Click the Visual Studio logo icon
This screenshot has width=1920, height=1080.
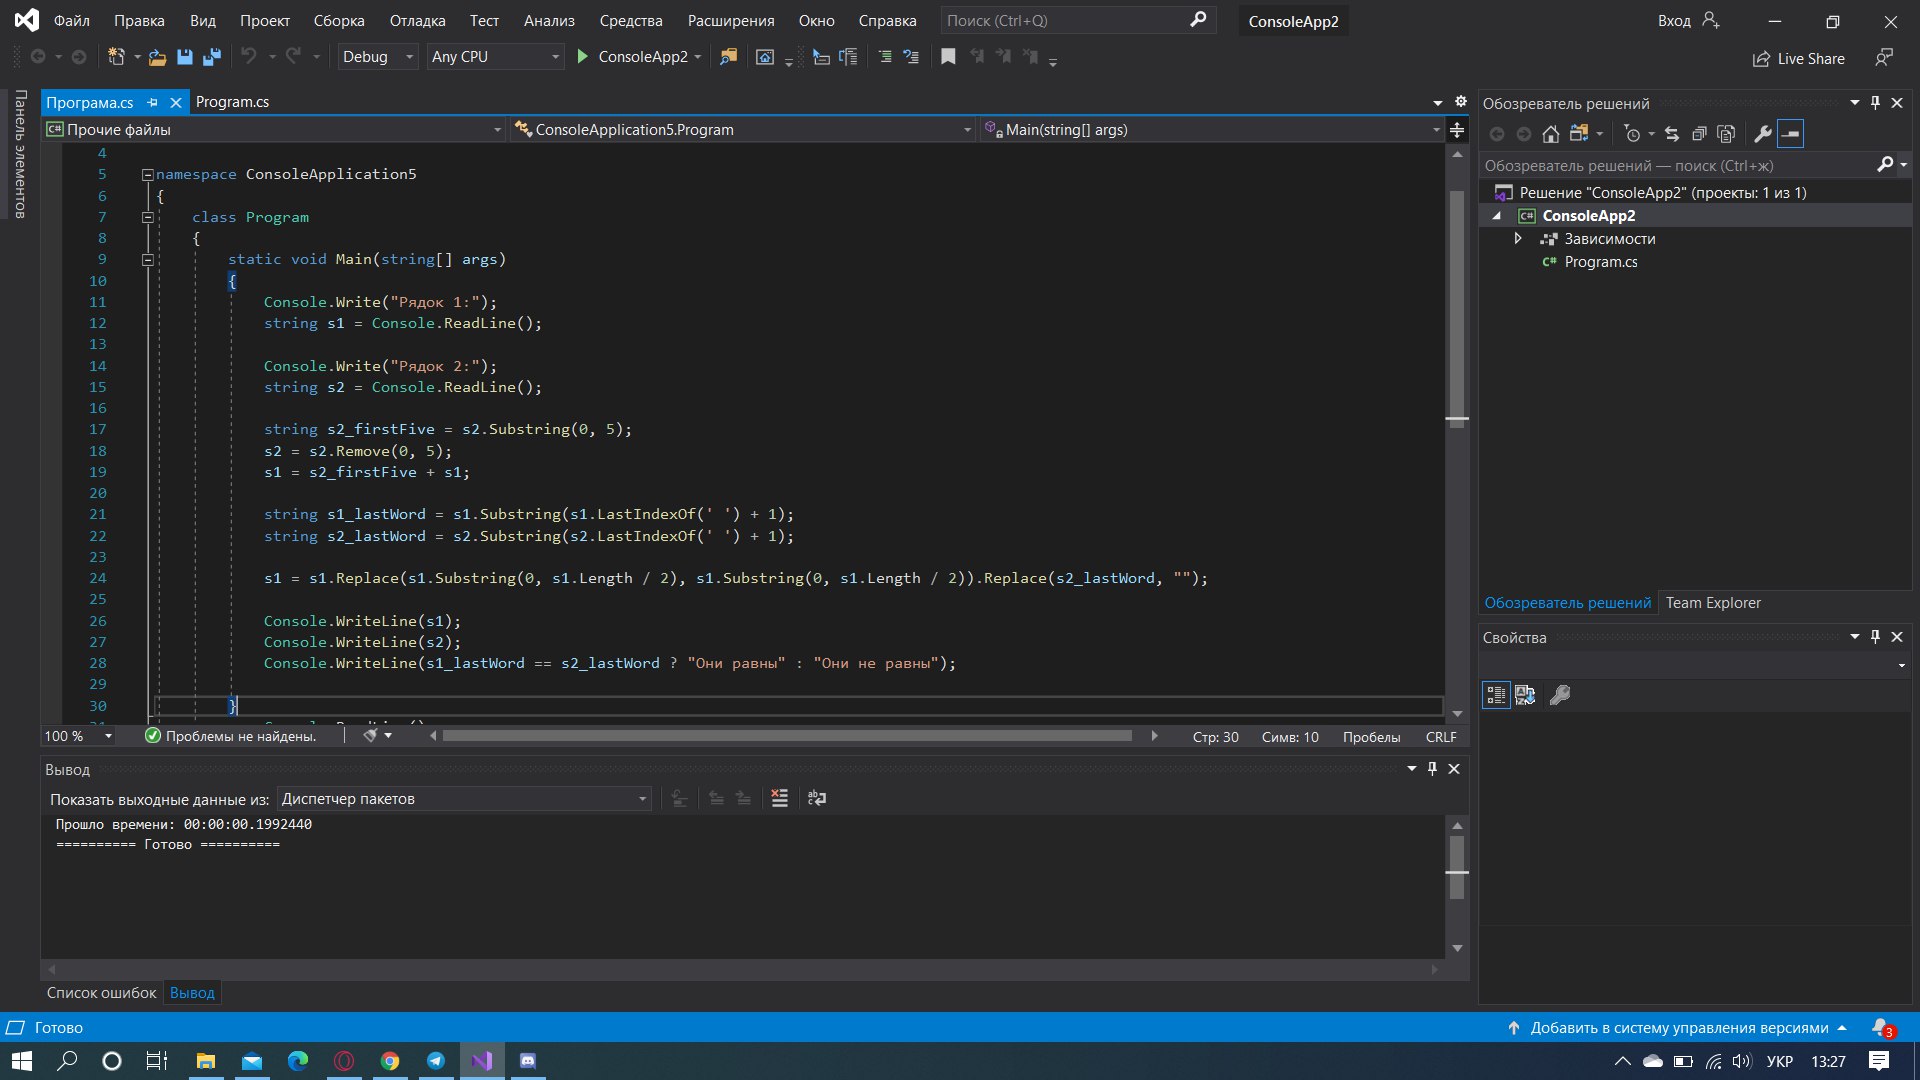(27, 20)
